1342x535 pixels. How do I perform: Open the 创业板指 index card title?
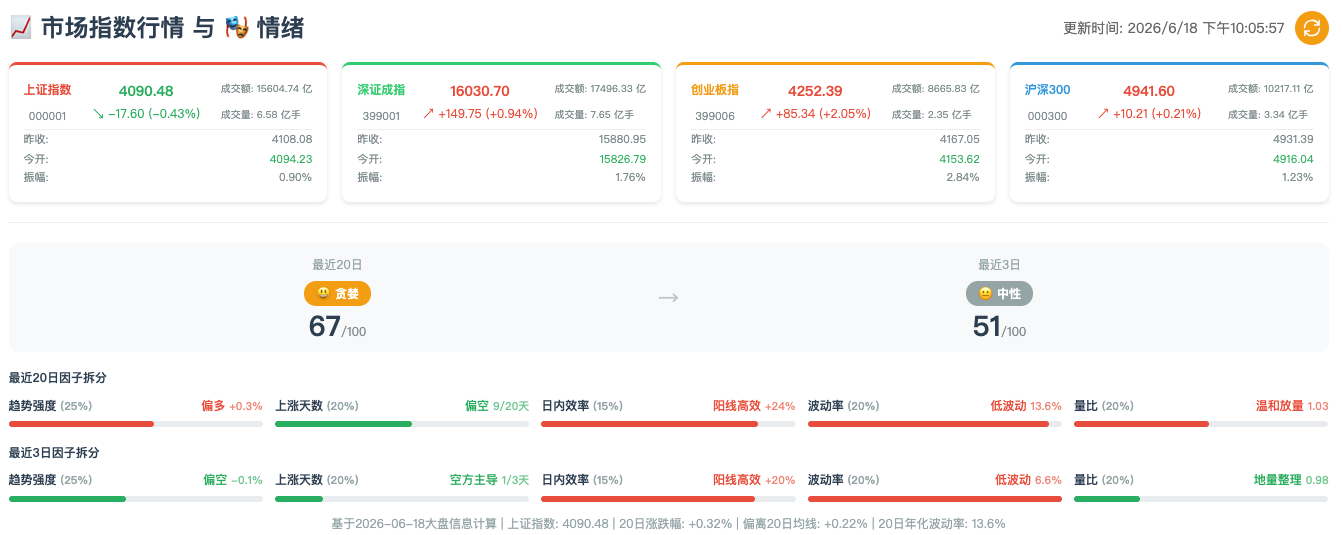coord(715,90)
